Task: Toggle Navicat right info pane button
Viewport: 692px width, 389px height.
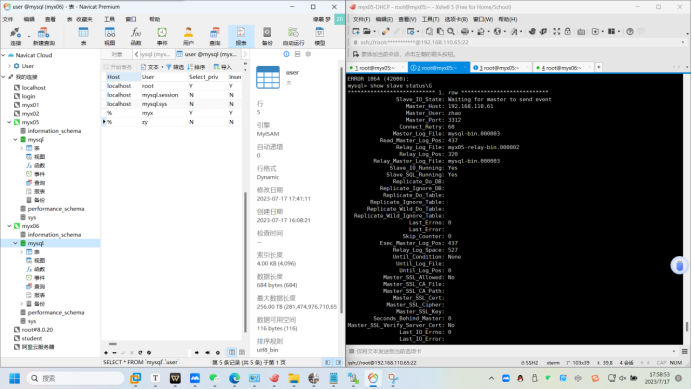Action: point(338,363)
